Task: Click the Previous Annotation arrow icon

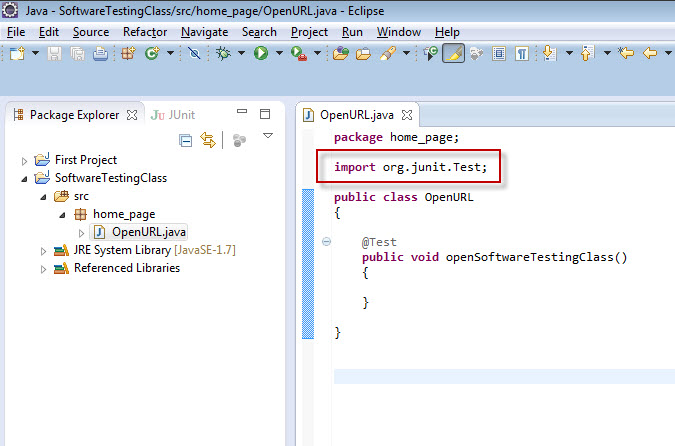Action: tap(588, 53)
